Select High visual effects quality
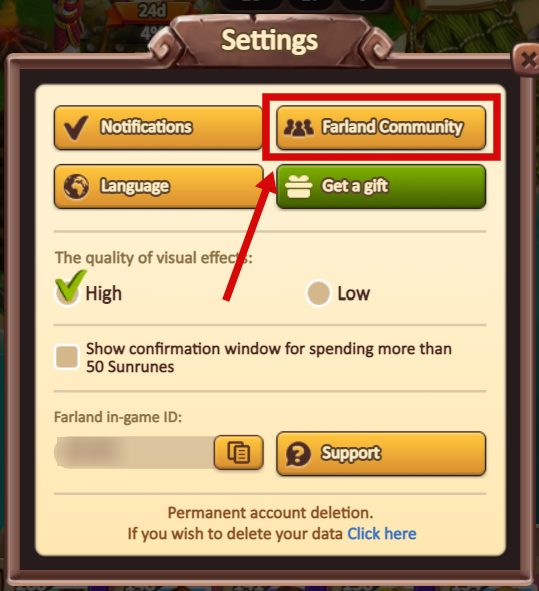The width and height of the screenshot is (539, 591). [68, 291]
